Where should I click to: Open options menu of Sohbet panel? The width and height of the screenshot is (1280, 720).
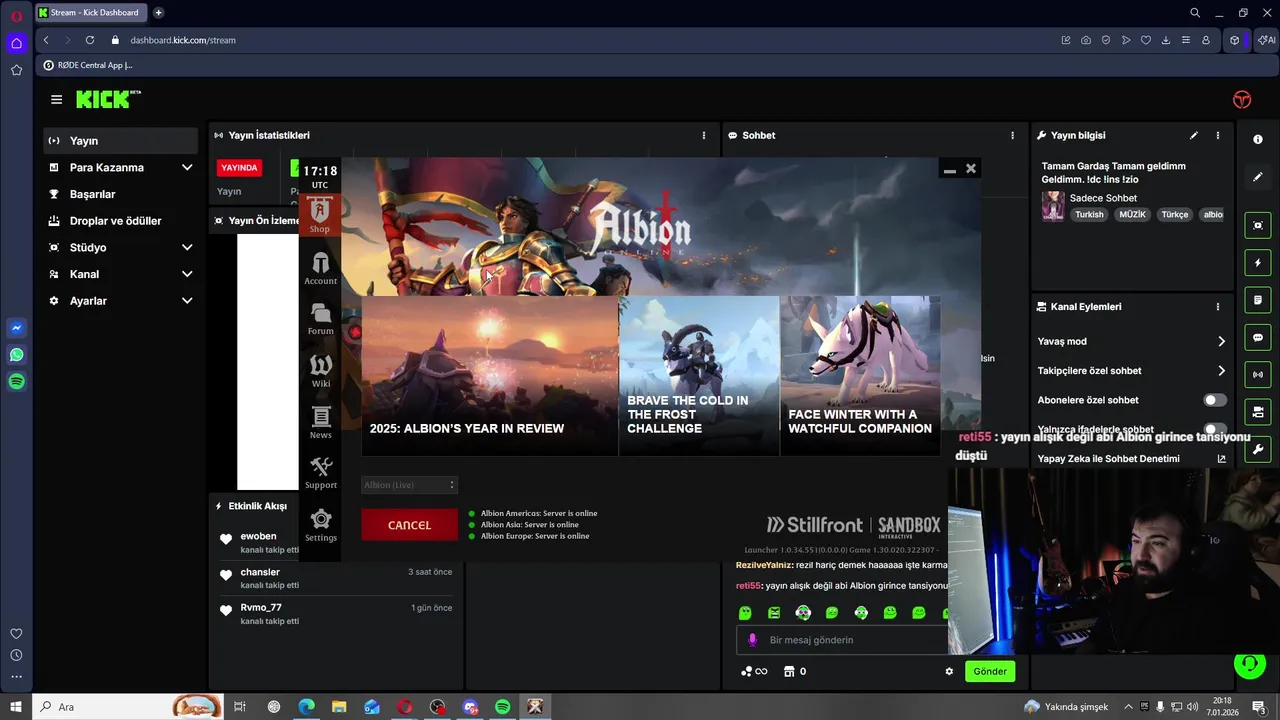click(1012, 135)
